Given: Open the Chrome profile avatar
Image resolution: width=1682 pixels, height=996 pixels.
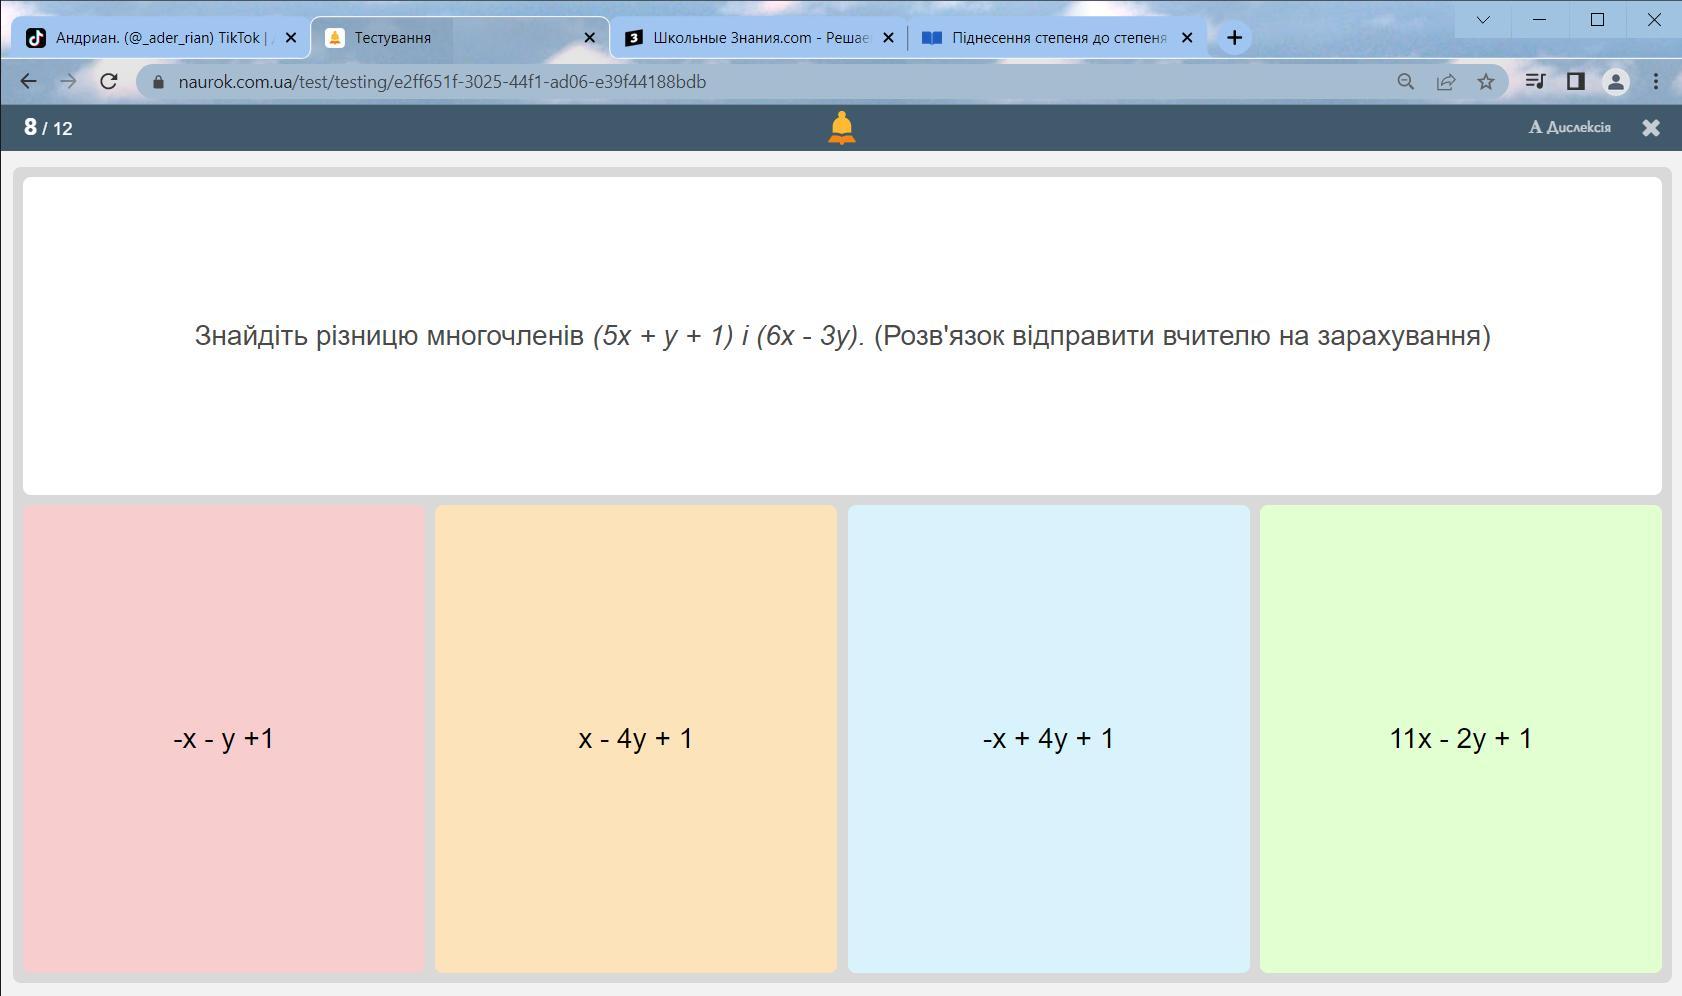Looking at the screenshot, I should pos(1615,82).
